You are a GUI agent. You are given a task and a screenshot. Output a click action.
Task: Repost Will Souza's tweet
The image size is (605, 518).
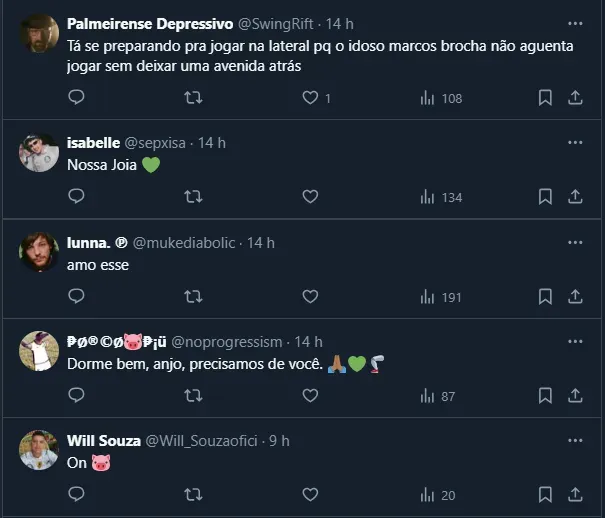point(194,495)
